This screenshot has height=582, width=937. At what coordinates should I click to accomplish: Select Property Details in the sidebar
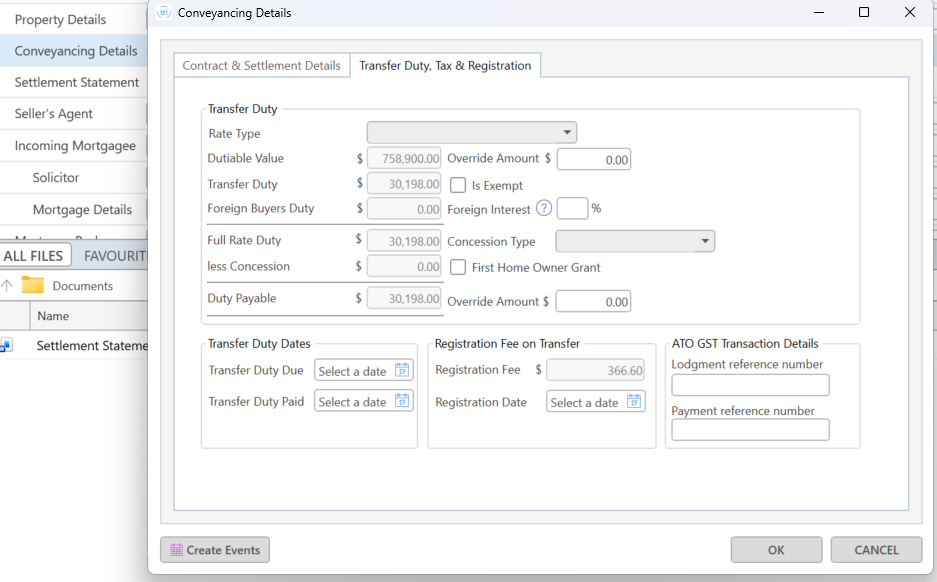pyautogui.click(x=60, y=20)
